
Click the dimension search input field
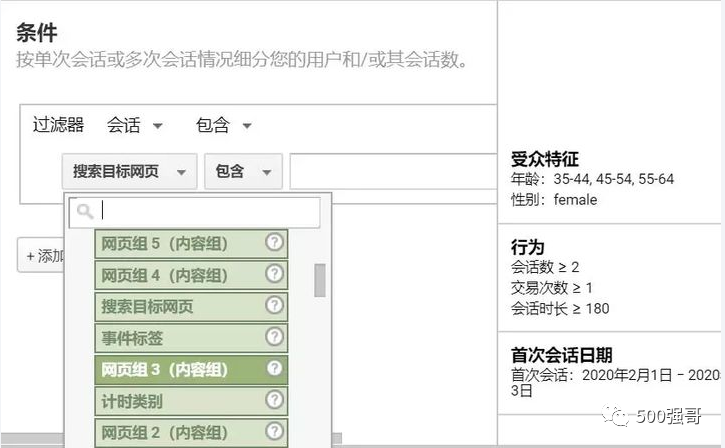pyautogui.click(x=195, y=212)
